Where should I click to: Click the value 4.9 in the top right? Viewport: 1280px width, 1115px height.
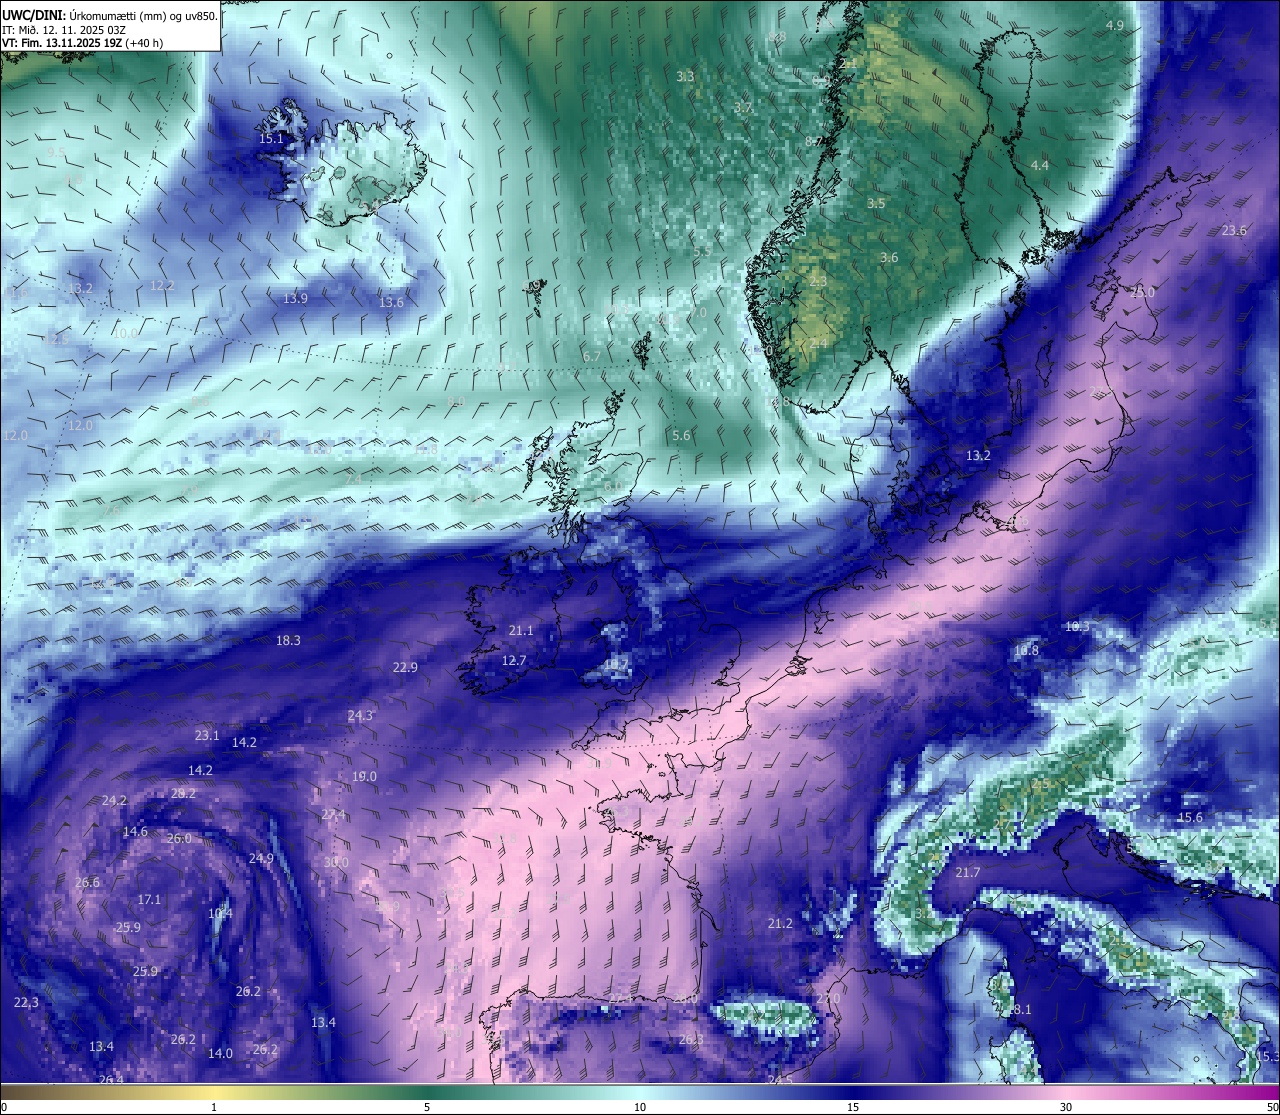[1114, 25]
